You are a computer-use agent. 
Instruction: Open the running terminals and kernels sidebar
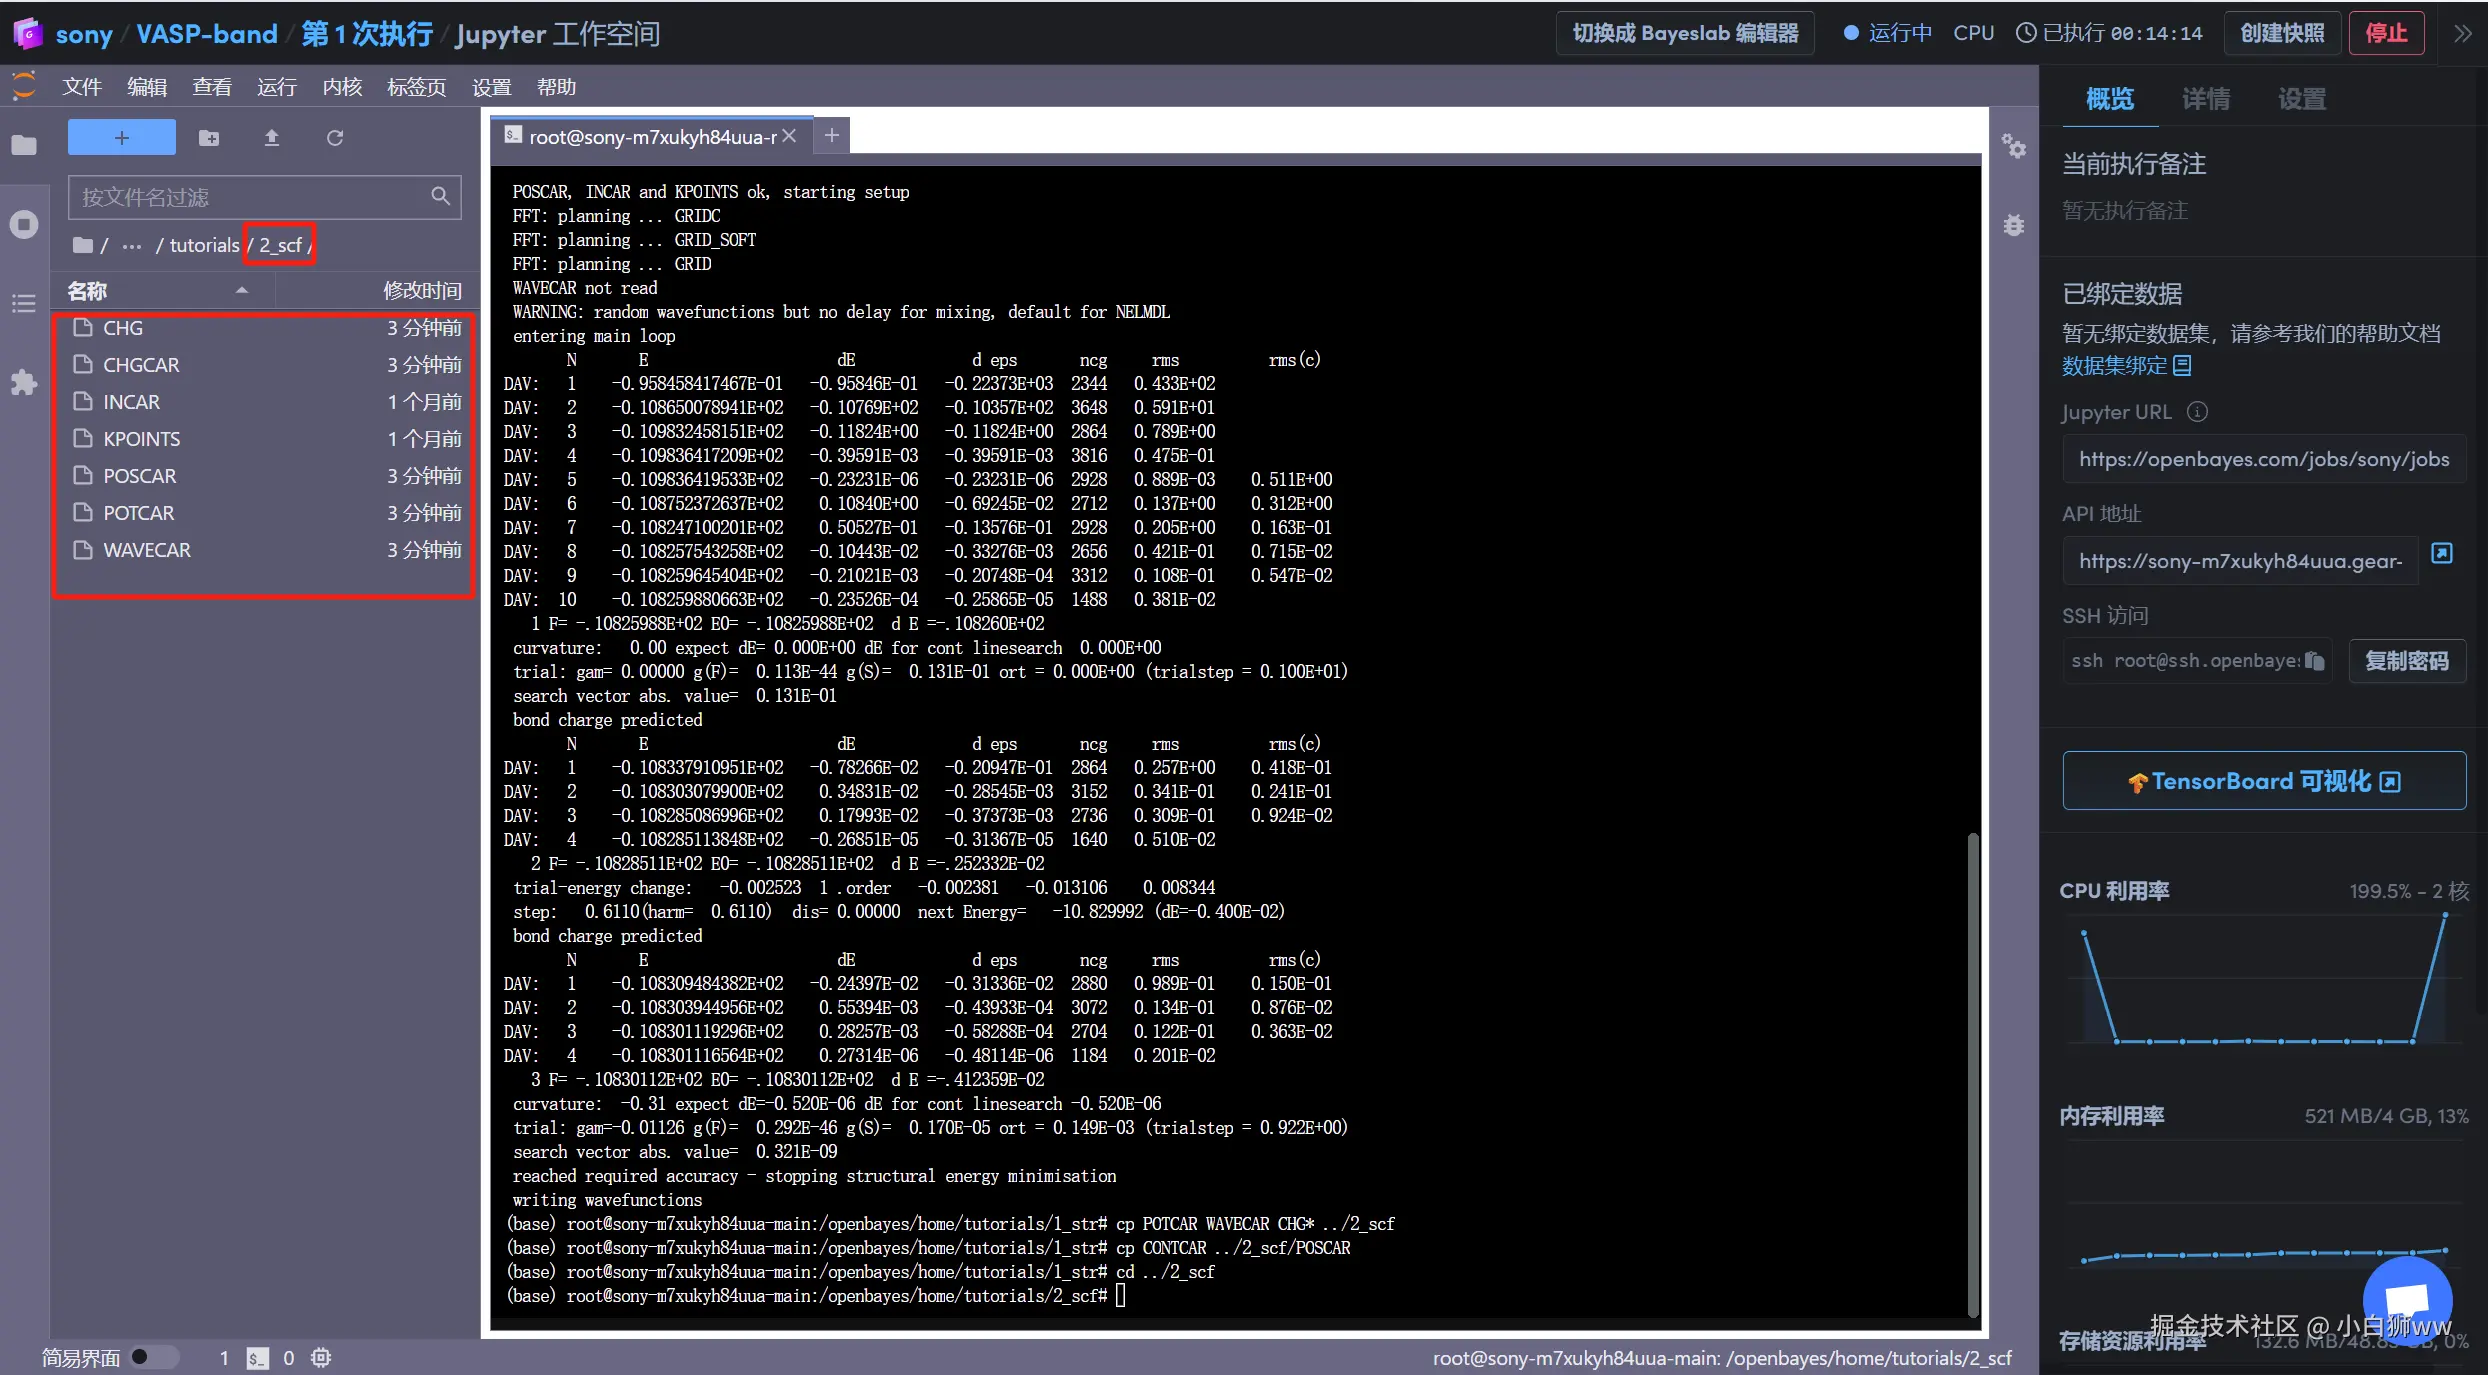pyautogui.click(x=24, y=224)
